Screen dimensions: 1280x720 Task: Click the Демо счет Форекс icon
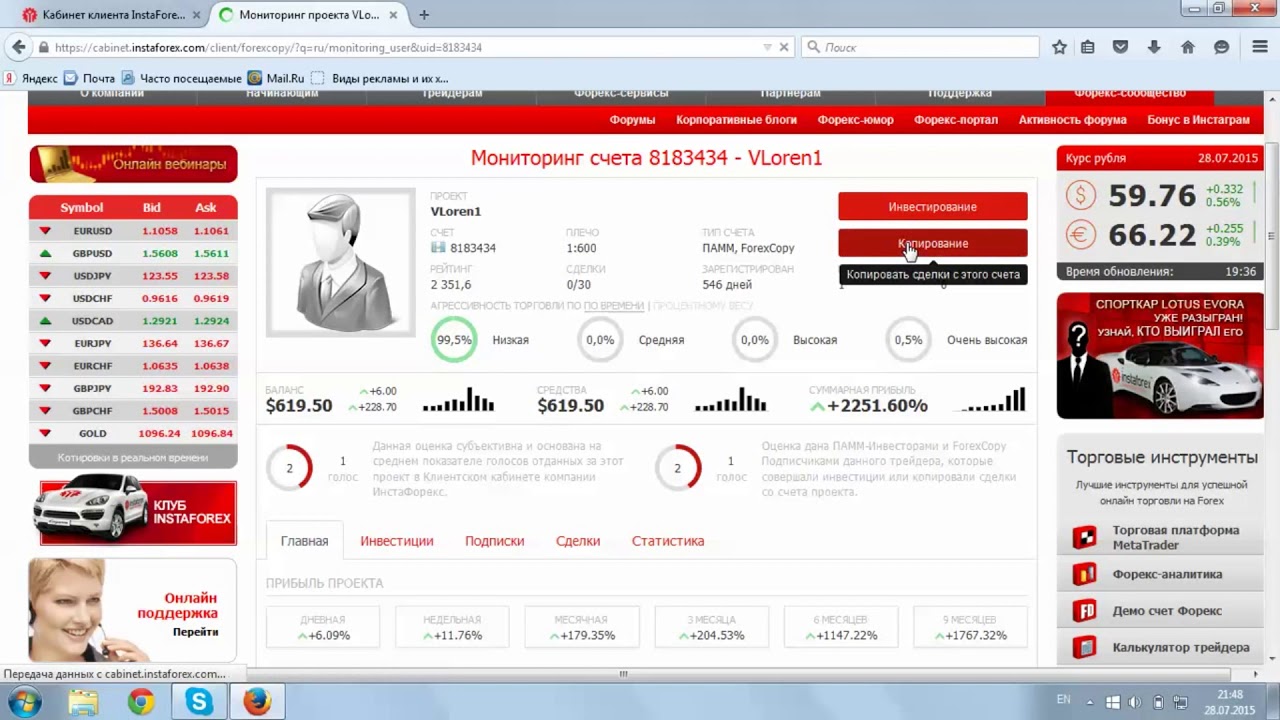pyautogui.click(x=1084, y=611)
